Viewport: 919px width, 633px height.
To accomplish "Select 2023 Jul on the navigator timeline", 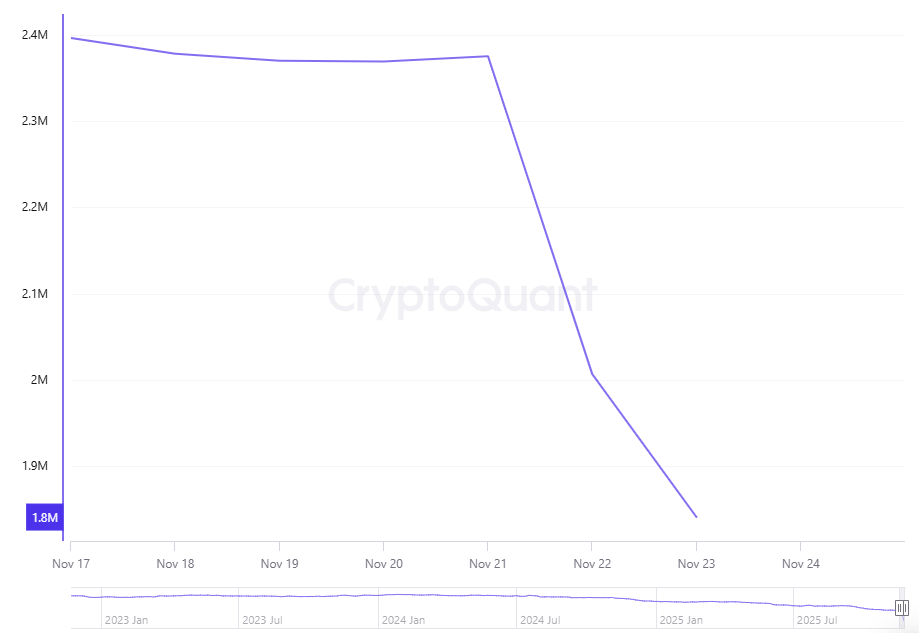I will pyautogui.click(x=262, y=620).
